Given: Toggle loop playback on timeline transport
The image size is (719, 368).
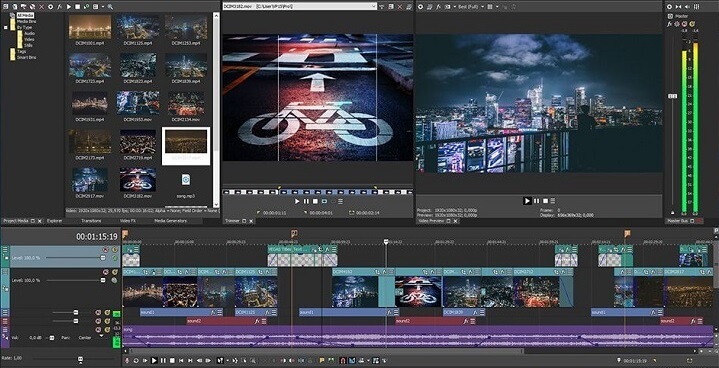Looking at the screenshot, I should pyautogui.click(x=136, y=361).
